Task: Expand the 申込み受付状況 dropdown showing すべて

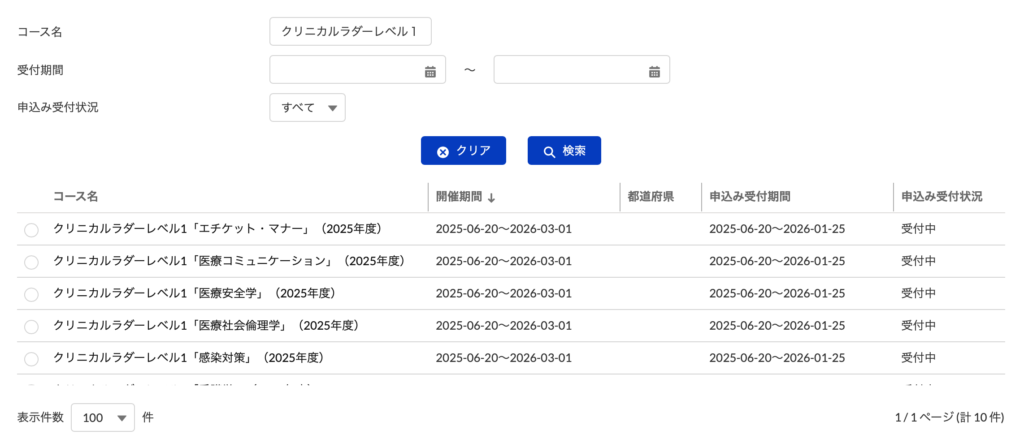Action: pyautogui.click(x=307, y=107)
